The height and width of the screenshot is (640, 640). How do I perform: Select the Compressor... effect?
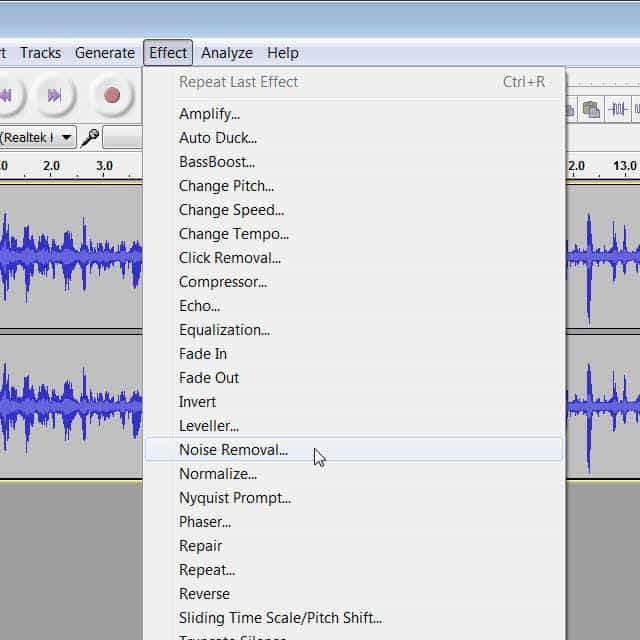click(353, 282)
